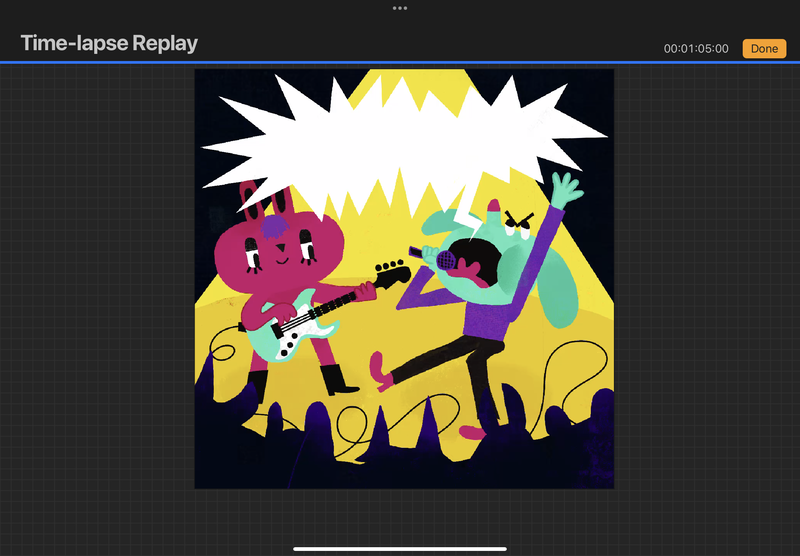Click the singer's floppy green ear
The width and height of the screenshot is (800, 556).
pos(547,290)
